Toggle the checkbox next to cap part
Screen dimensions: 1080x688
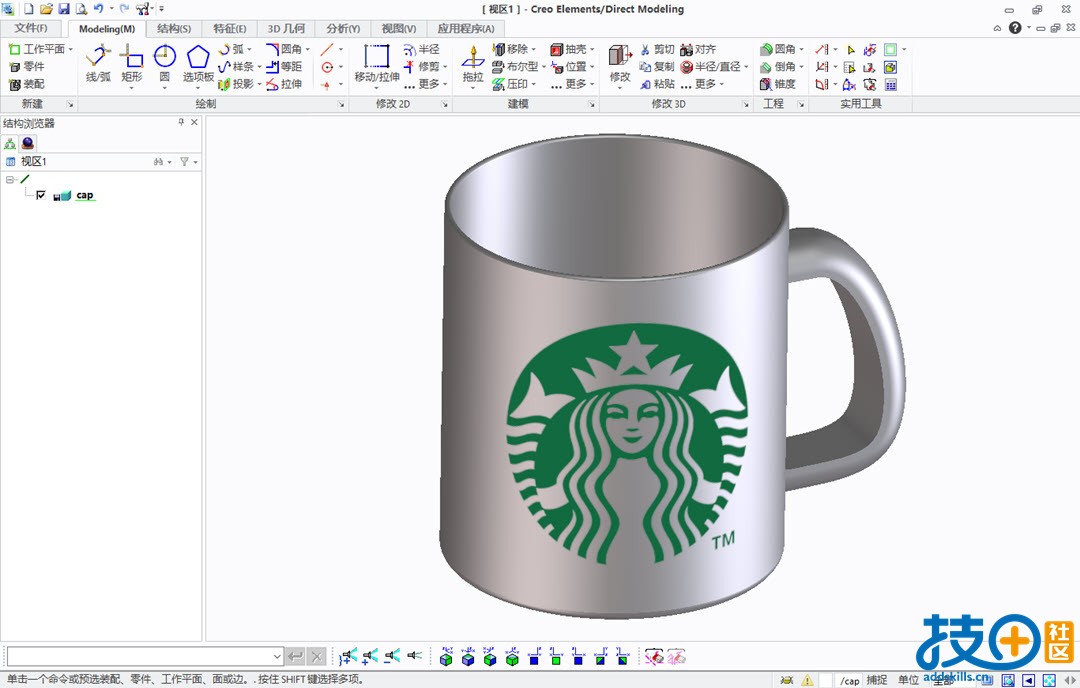41,195
